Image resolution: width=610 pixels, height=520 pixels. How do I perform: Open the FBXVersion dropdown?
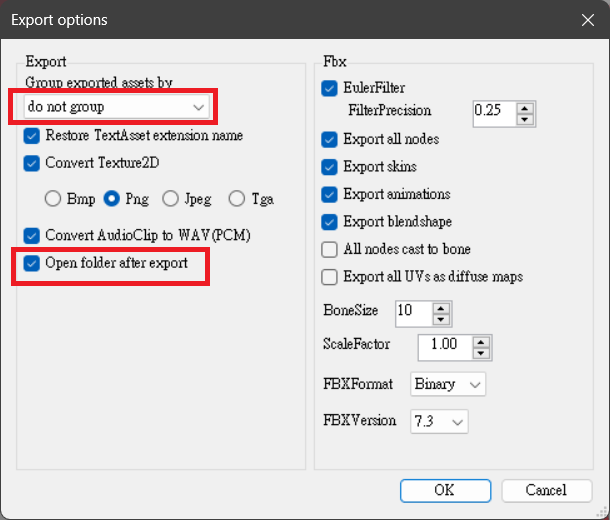point(439,422)
